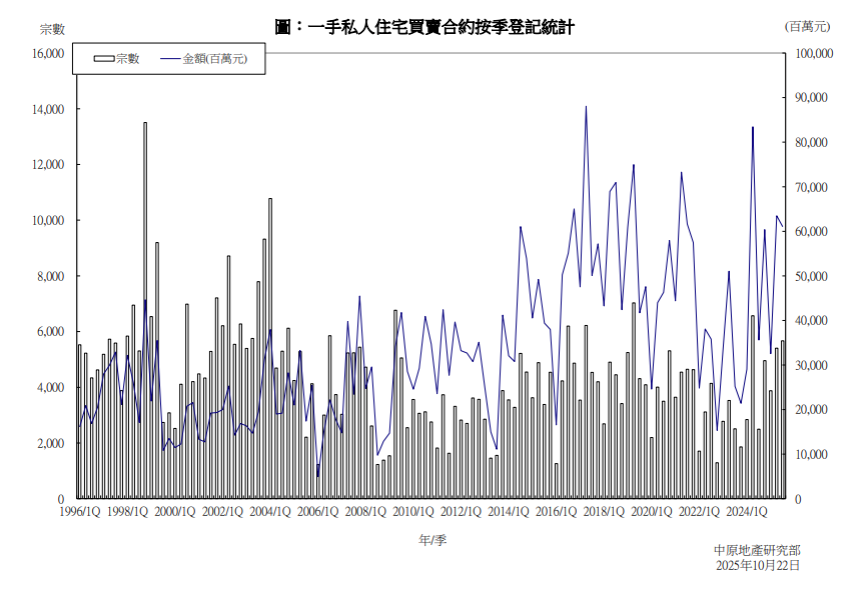Click the 2014/1Q x-axis label
The height and width of the screenshot is (601, 868).
coord(508,511)
